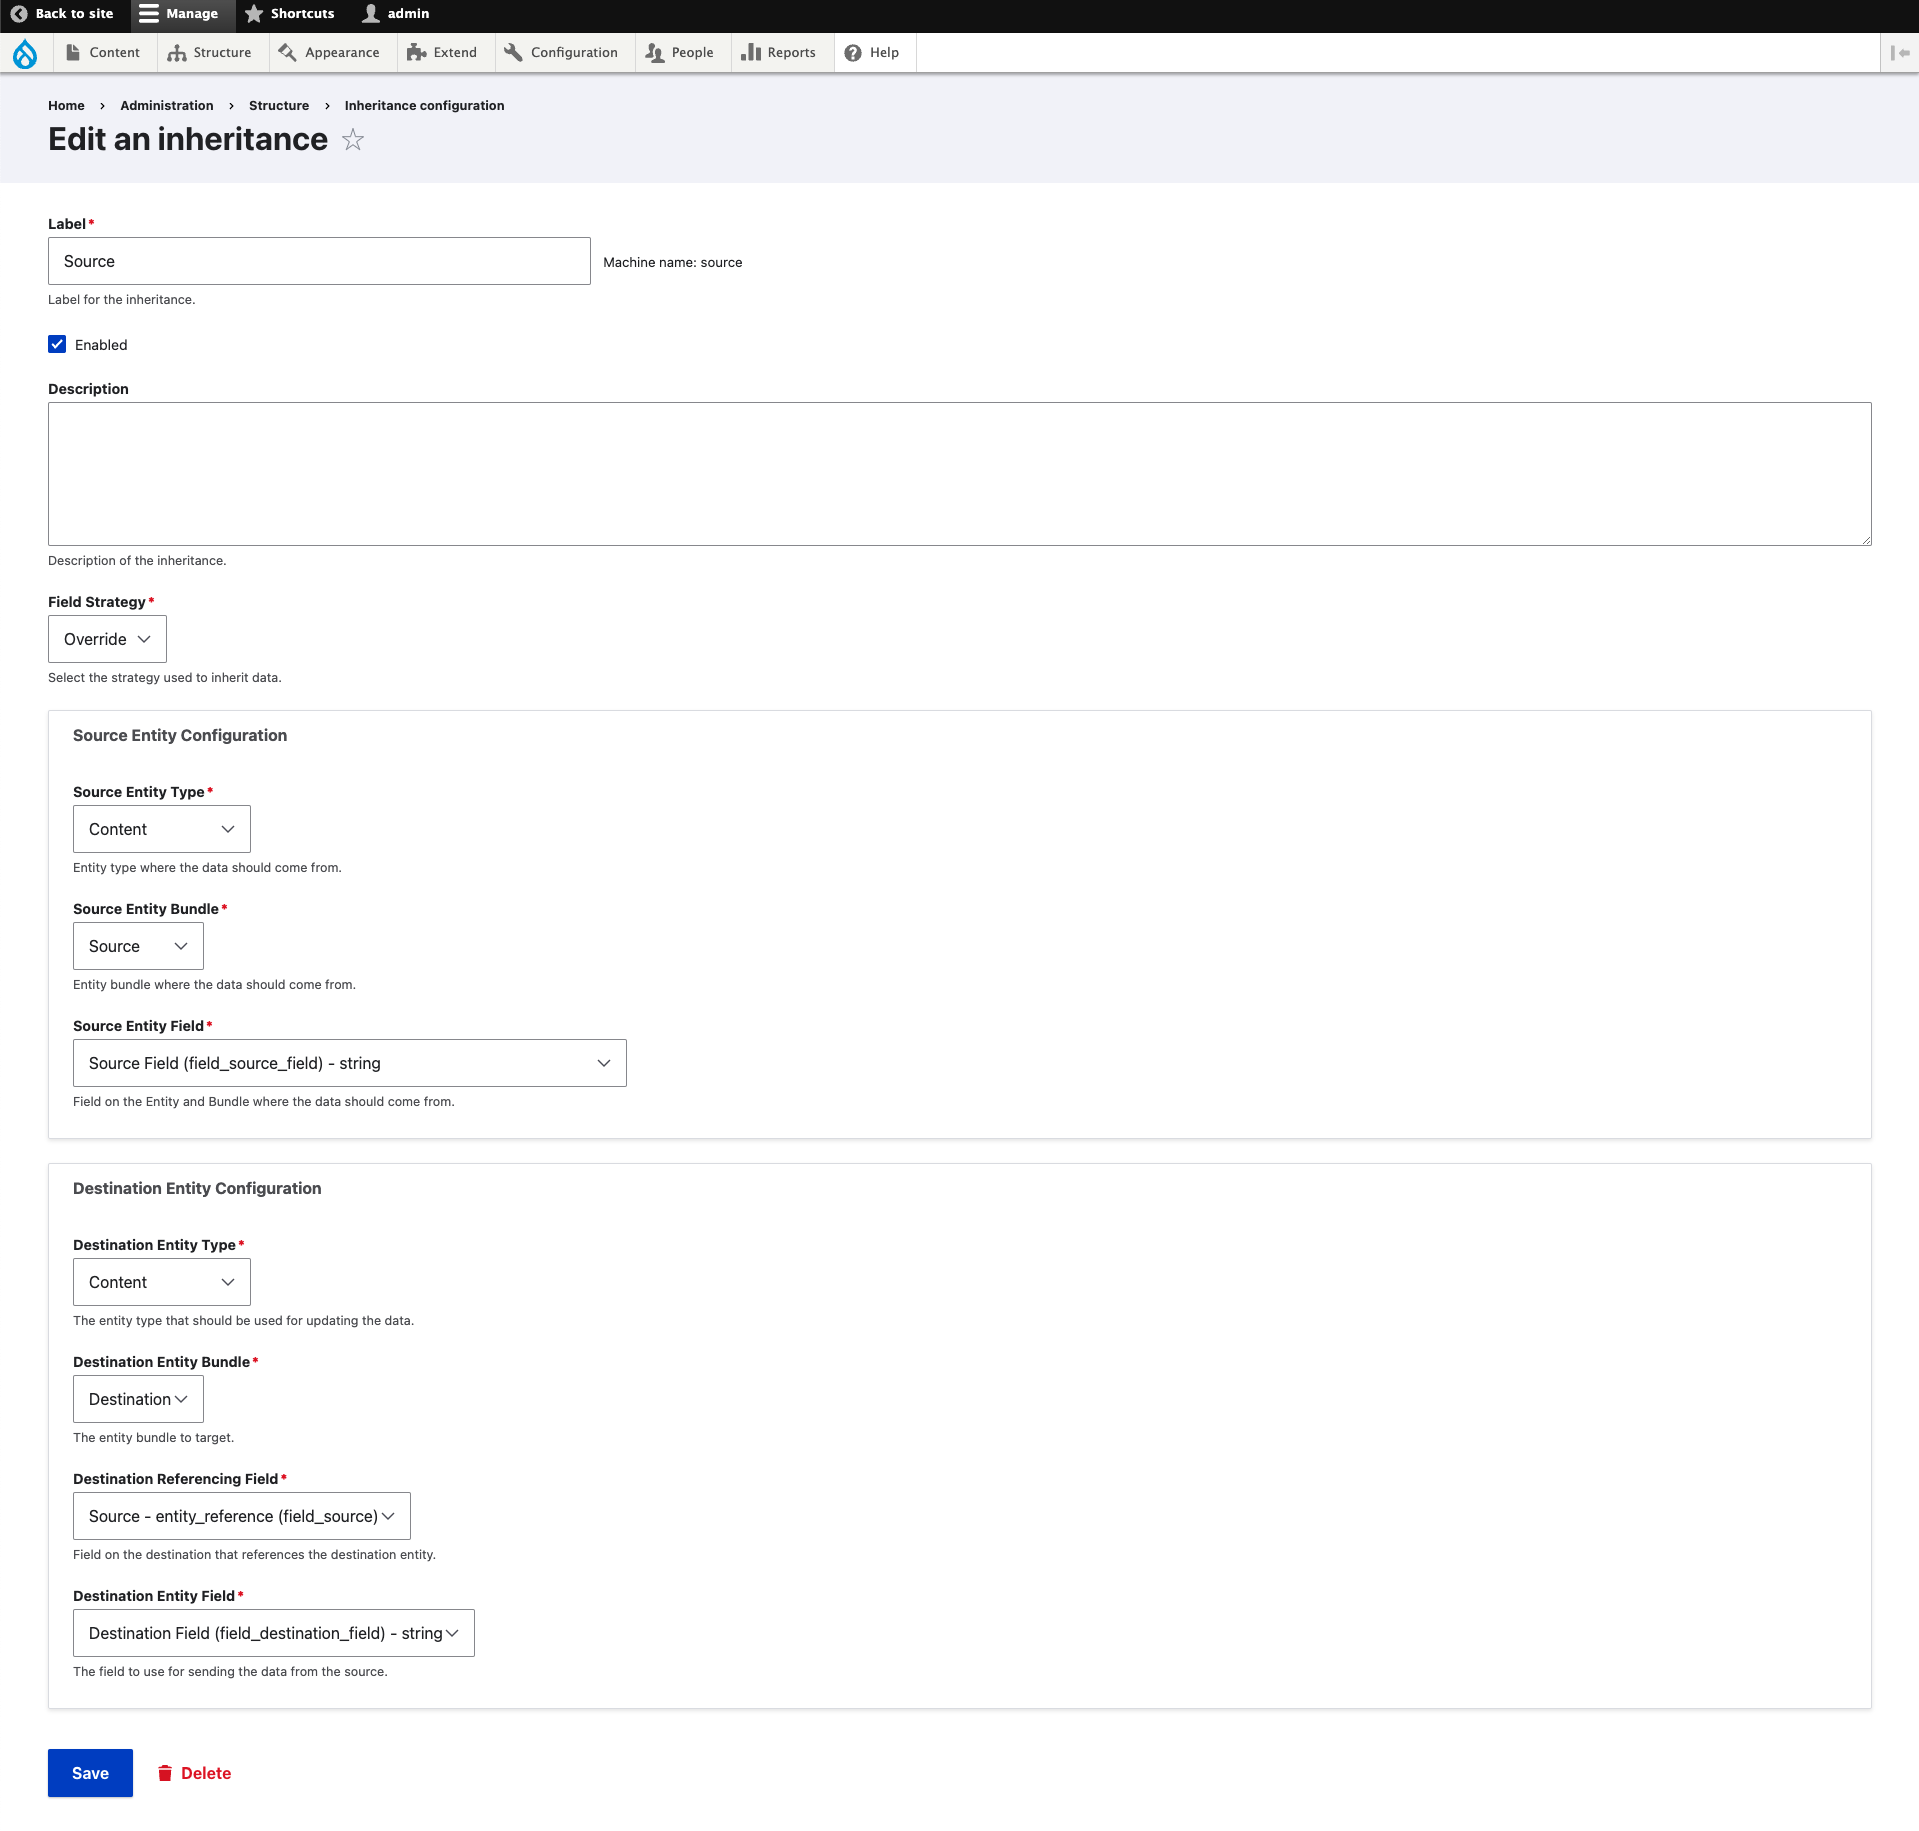Open the Destination Referencing Field dropdown
This screenshot has width=1919, height=1831.
click(x=242, y=1516)
